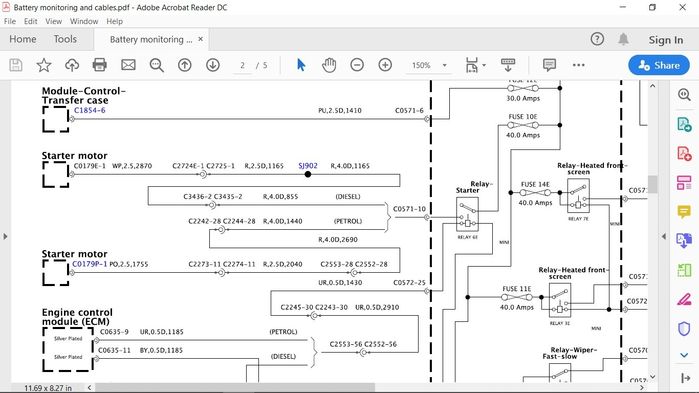699x393 pixels.
Task: Open Organize Pages tool in sidebar
Action: pos(684,183)
